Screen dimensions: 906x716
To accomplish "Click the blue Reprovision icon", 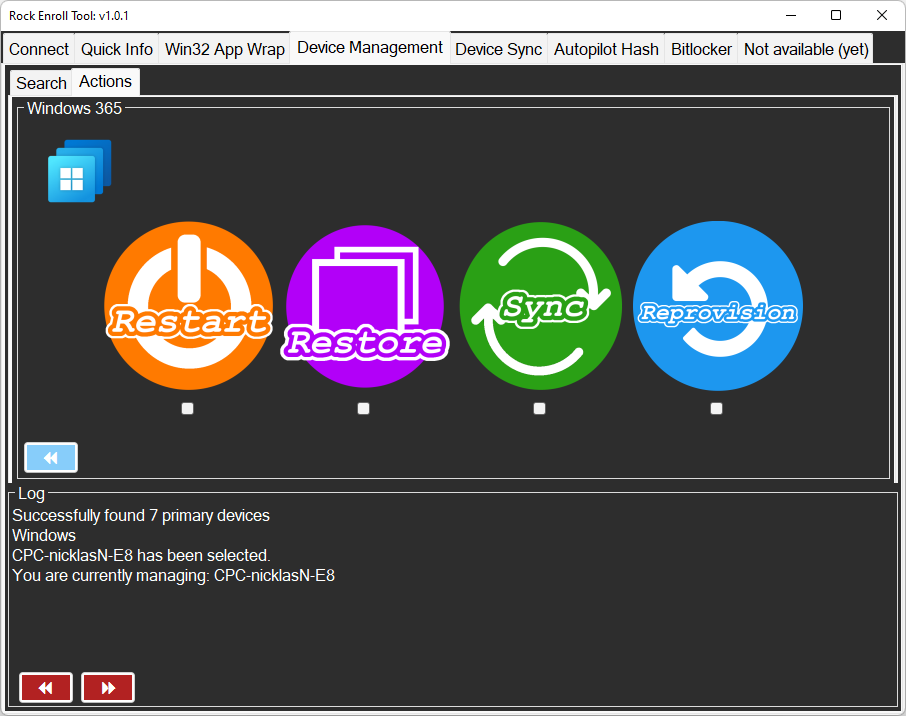I will coord(717,306).
